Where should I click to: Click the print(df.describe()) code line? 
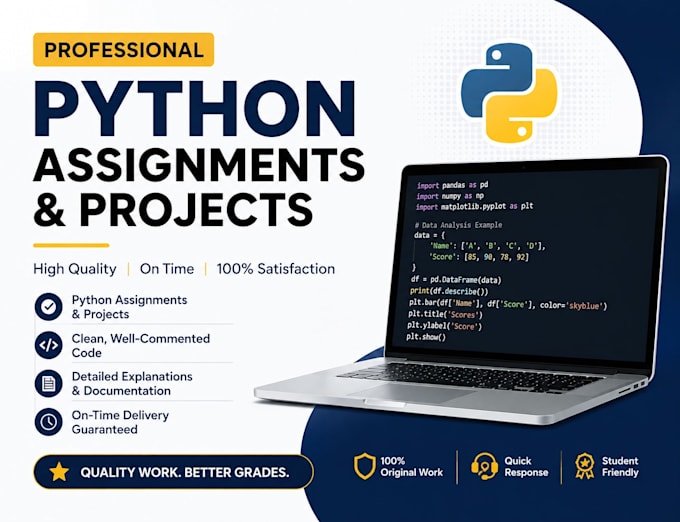click(449, 291)
